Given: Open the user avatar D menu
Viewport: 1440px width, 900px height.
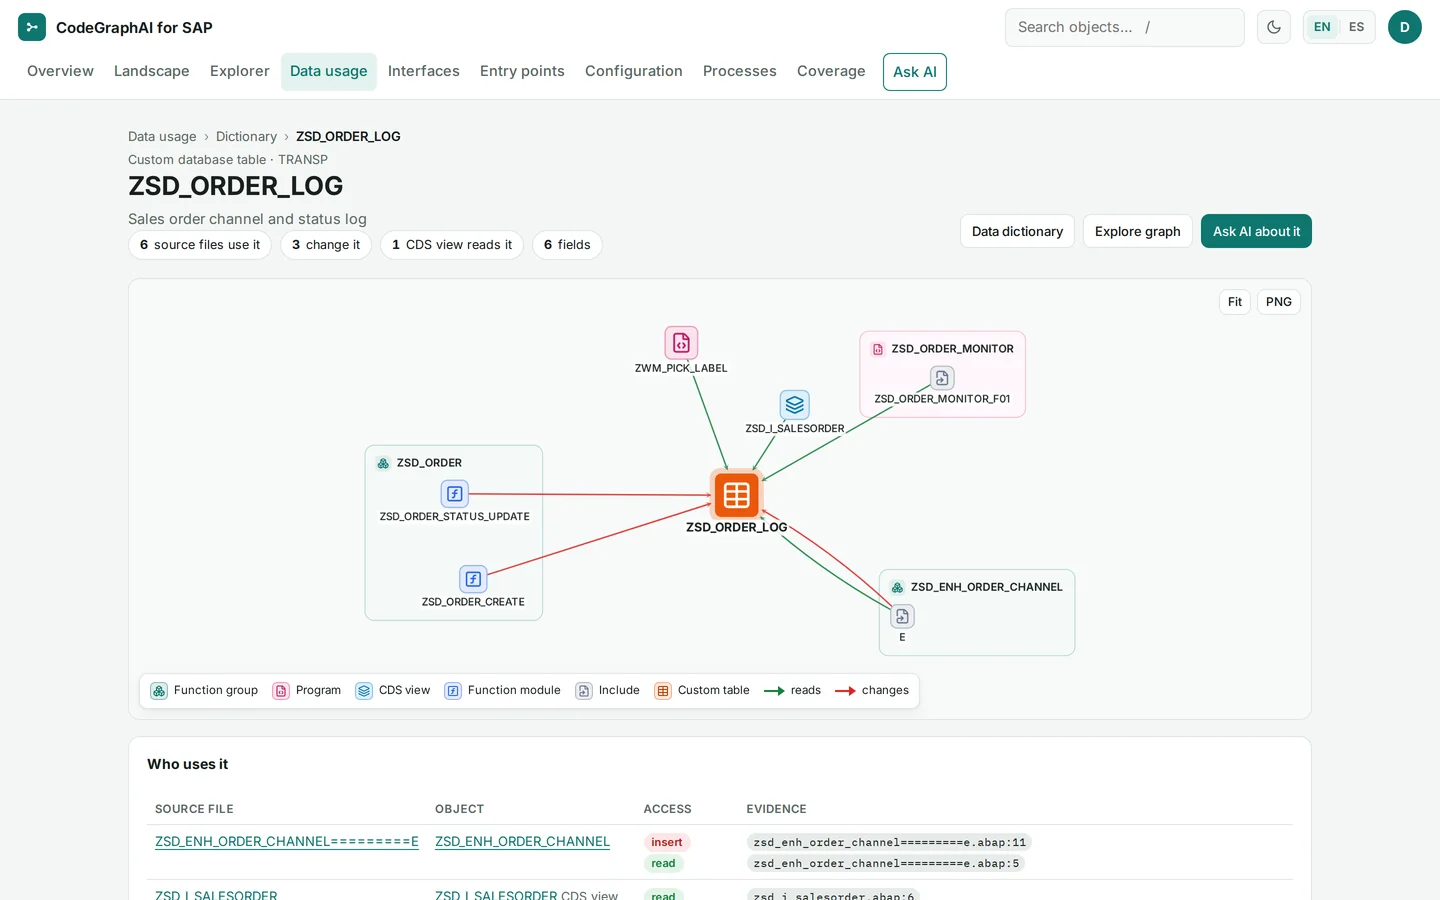Looking at the screenshot, I should click(1405, 27).
